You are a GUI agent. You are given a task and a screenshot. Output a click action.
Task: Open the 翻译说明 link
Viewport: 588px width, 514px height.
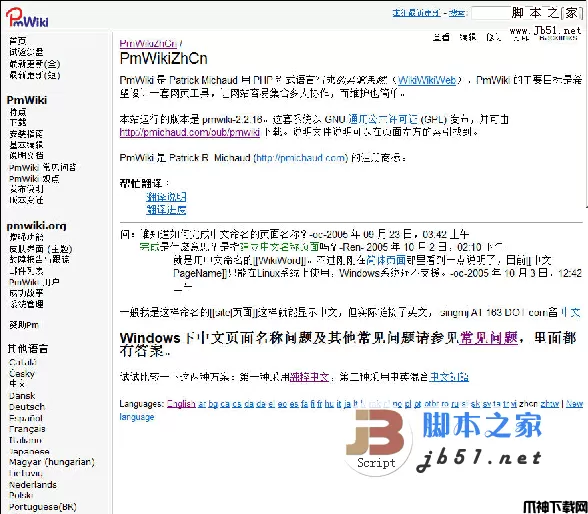click(166, 197)
